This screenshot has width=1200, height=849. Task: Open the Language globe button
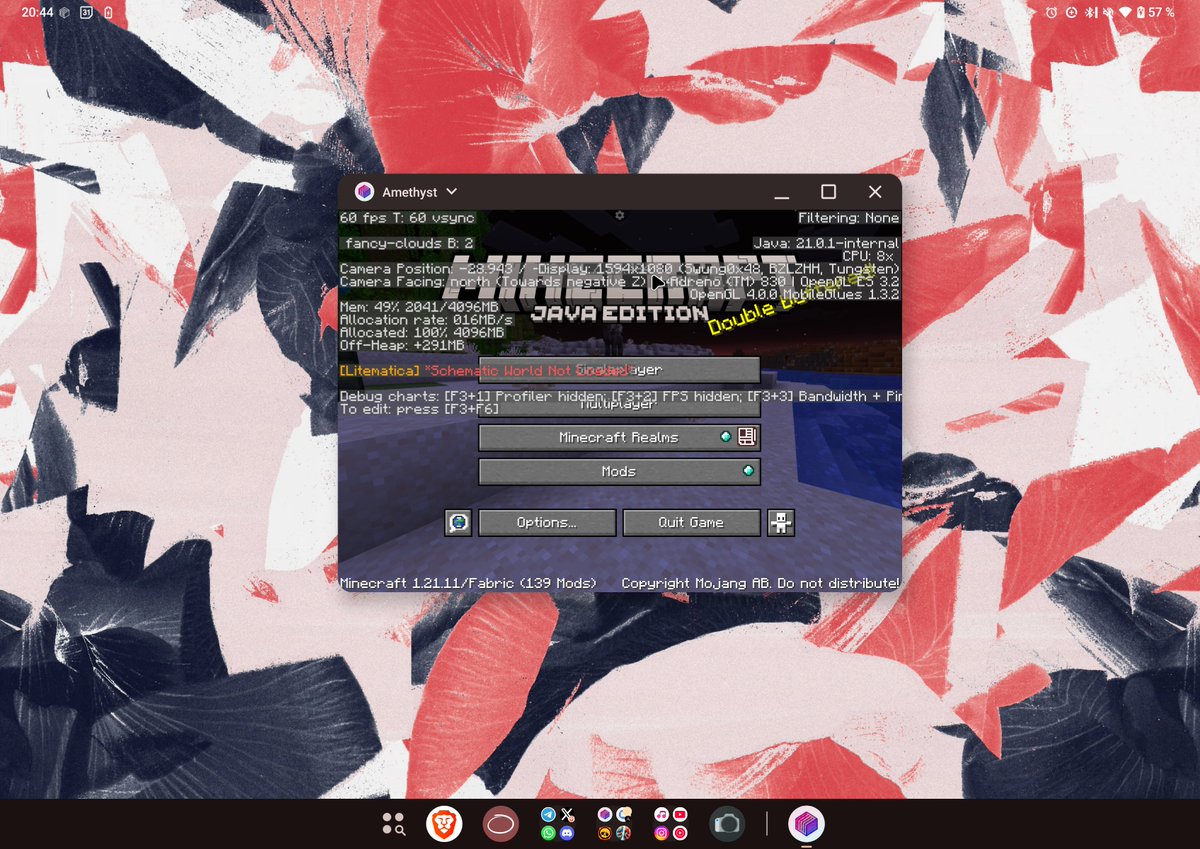(x=458, y=522)
